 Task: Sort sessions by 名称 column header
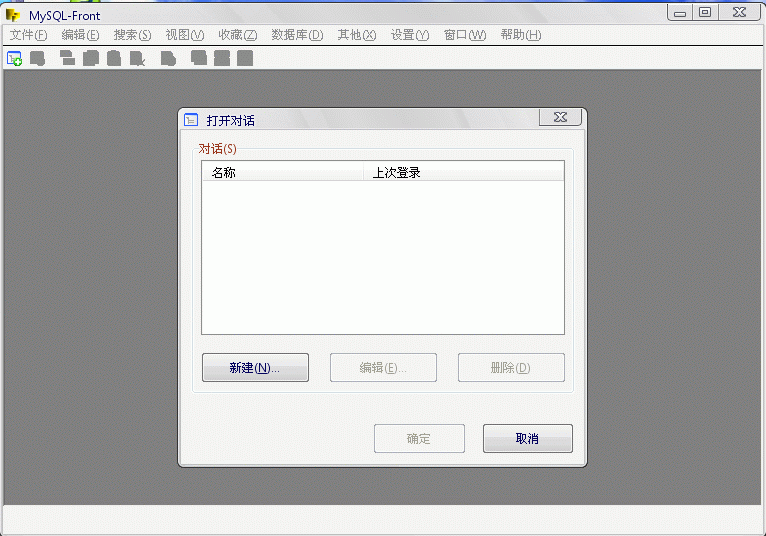tap(283, 172)
